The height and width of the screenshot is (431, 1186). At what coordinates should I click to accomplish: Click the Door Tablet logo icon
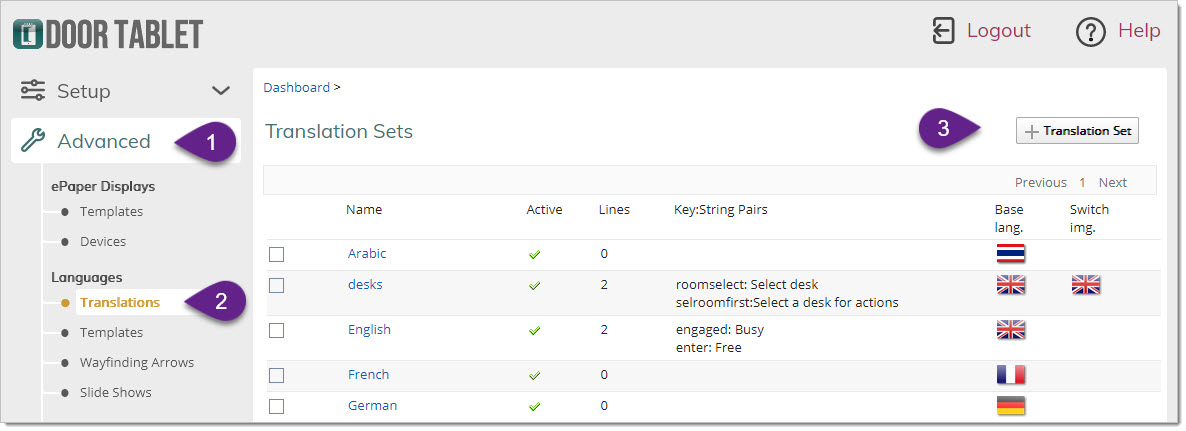point(28,34)
